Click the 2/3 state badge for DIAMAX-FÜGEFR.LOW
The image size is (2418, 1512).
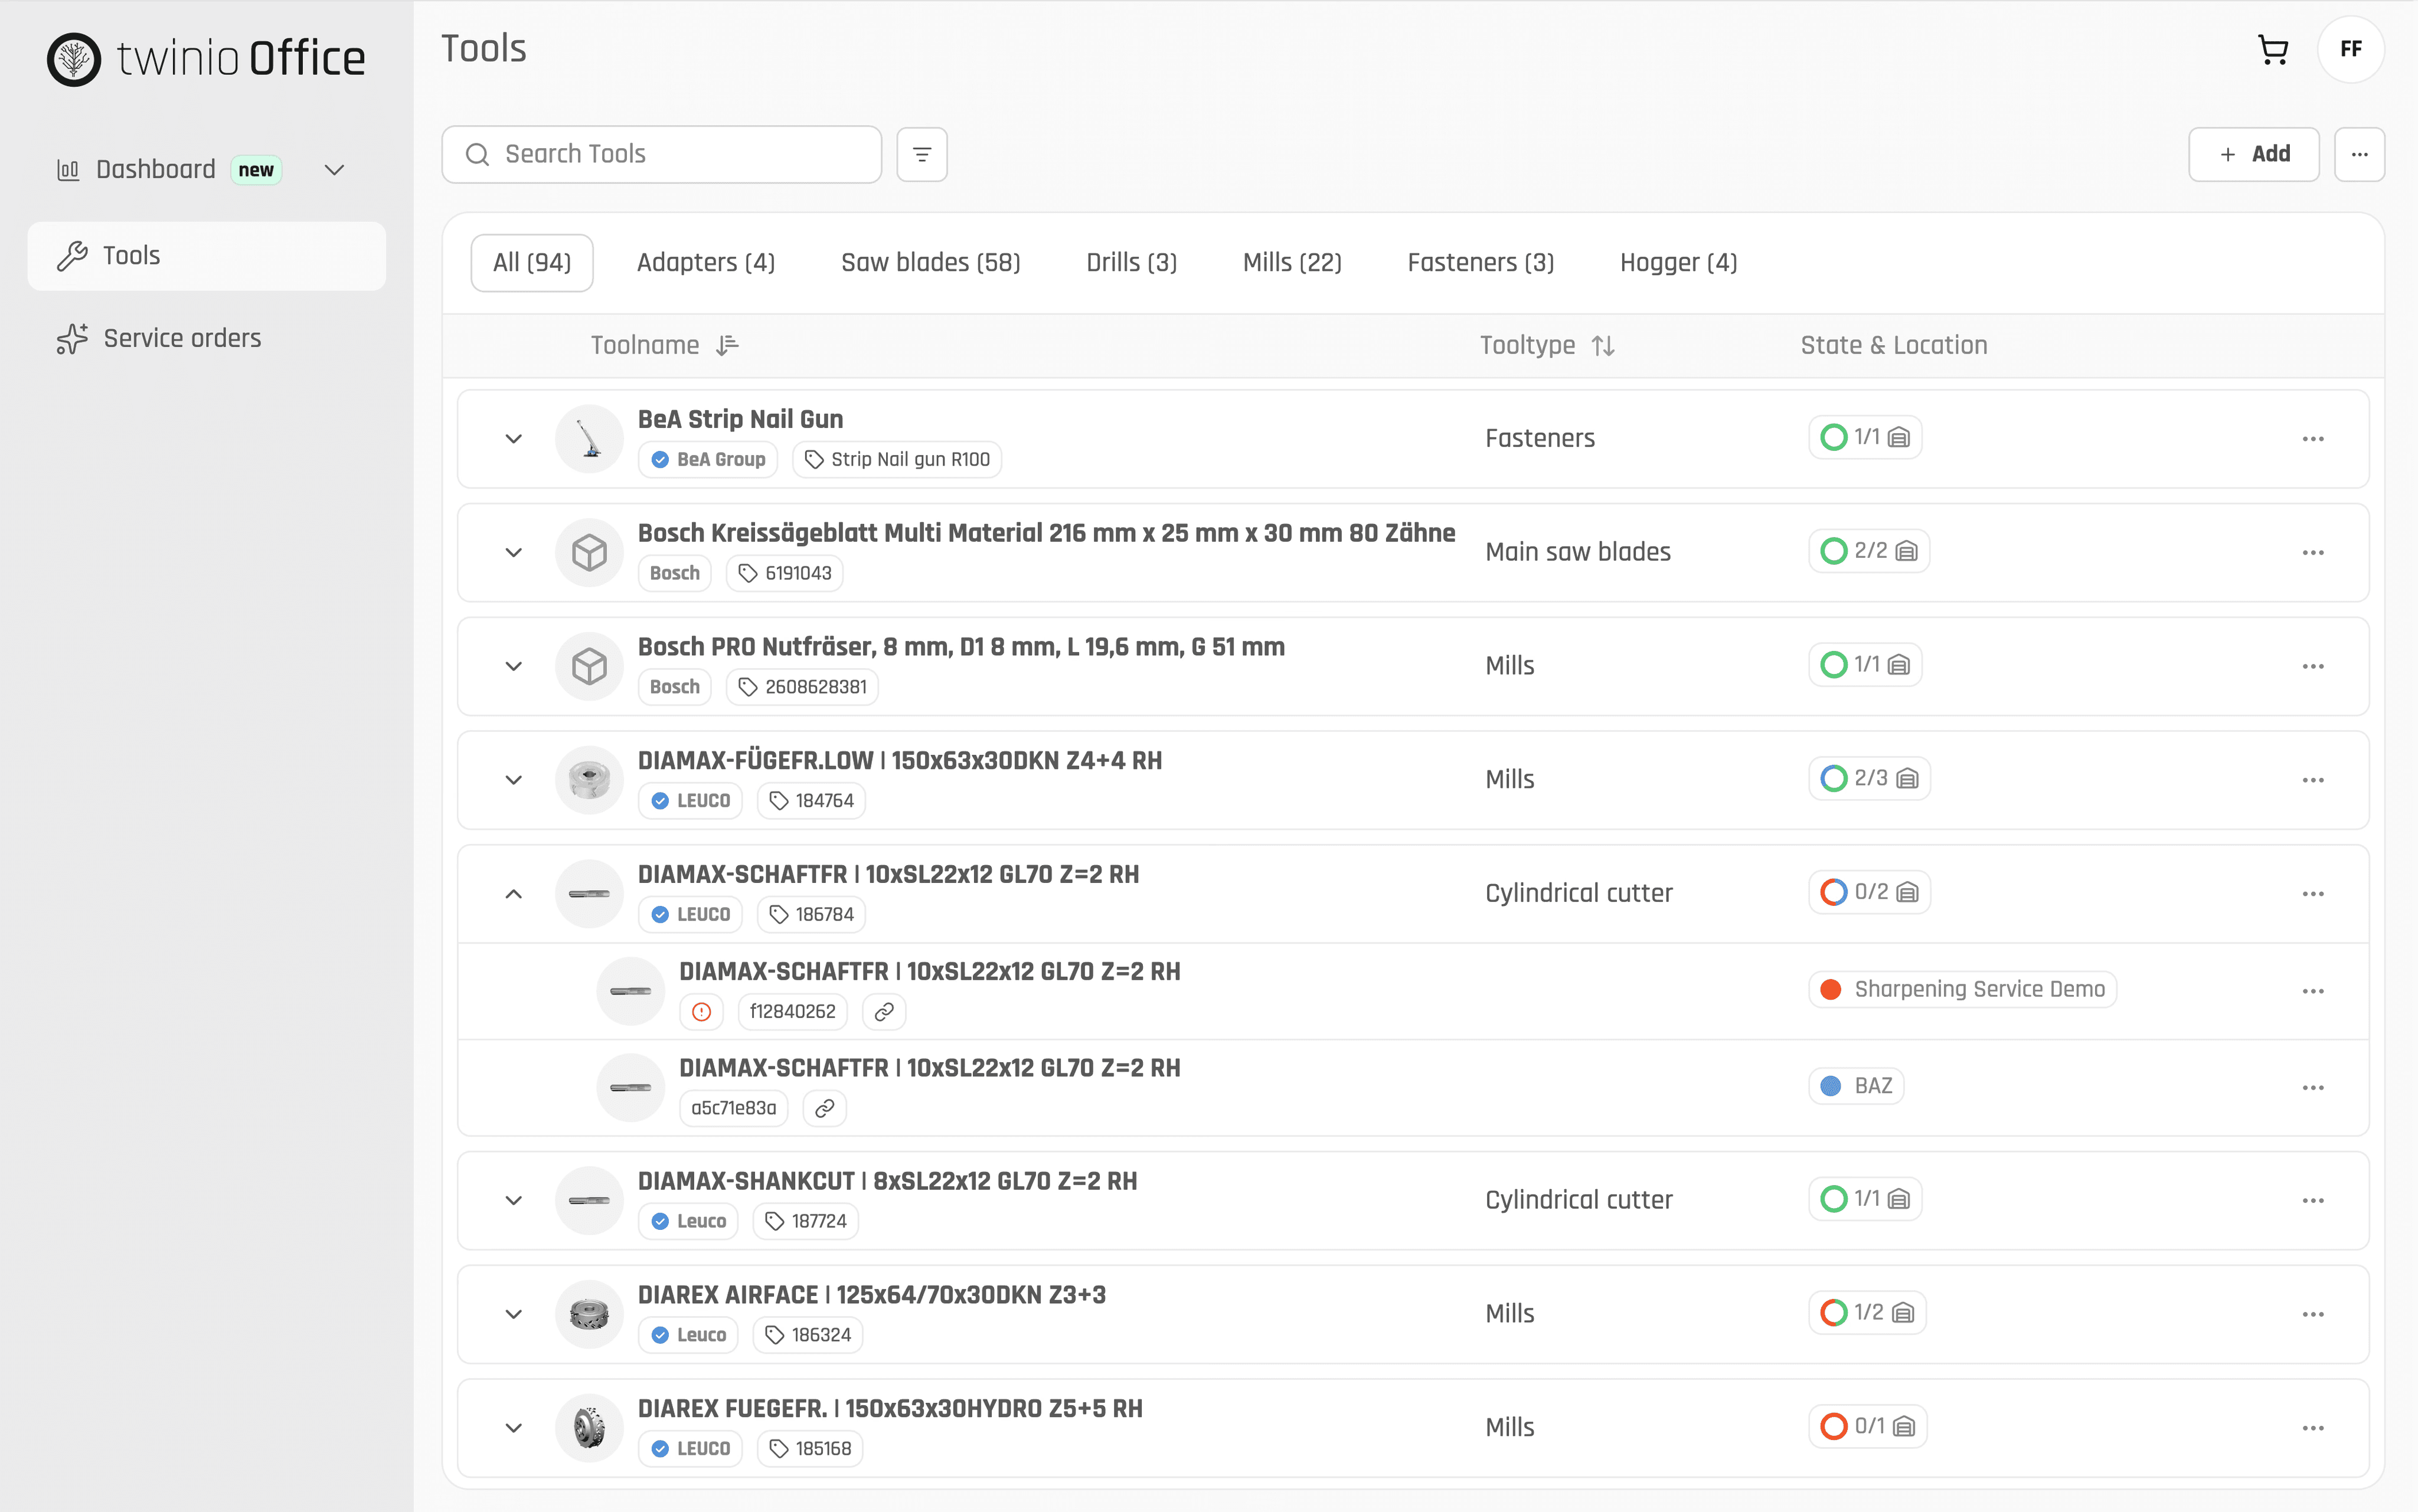tap(1868, 779)
